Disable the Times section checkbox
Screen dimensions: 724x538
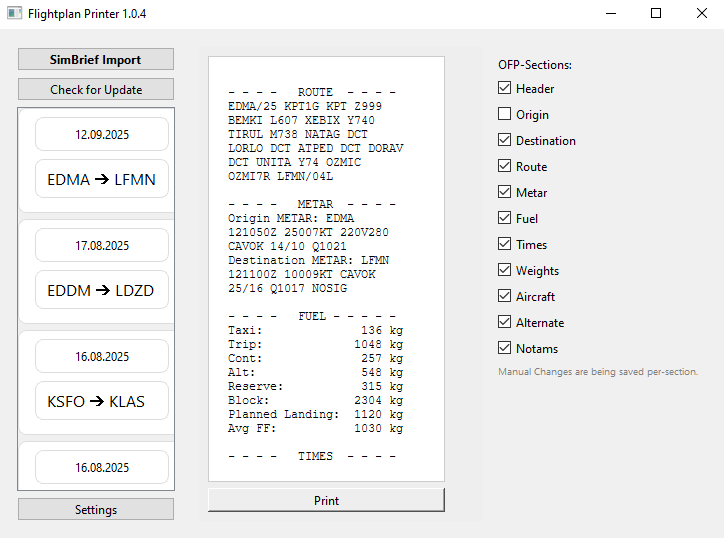click(x=505, y=244)
